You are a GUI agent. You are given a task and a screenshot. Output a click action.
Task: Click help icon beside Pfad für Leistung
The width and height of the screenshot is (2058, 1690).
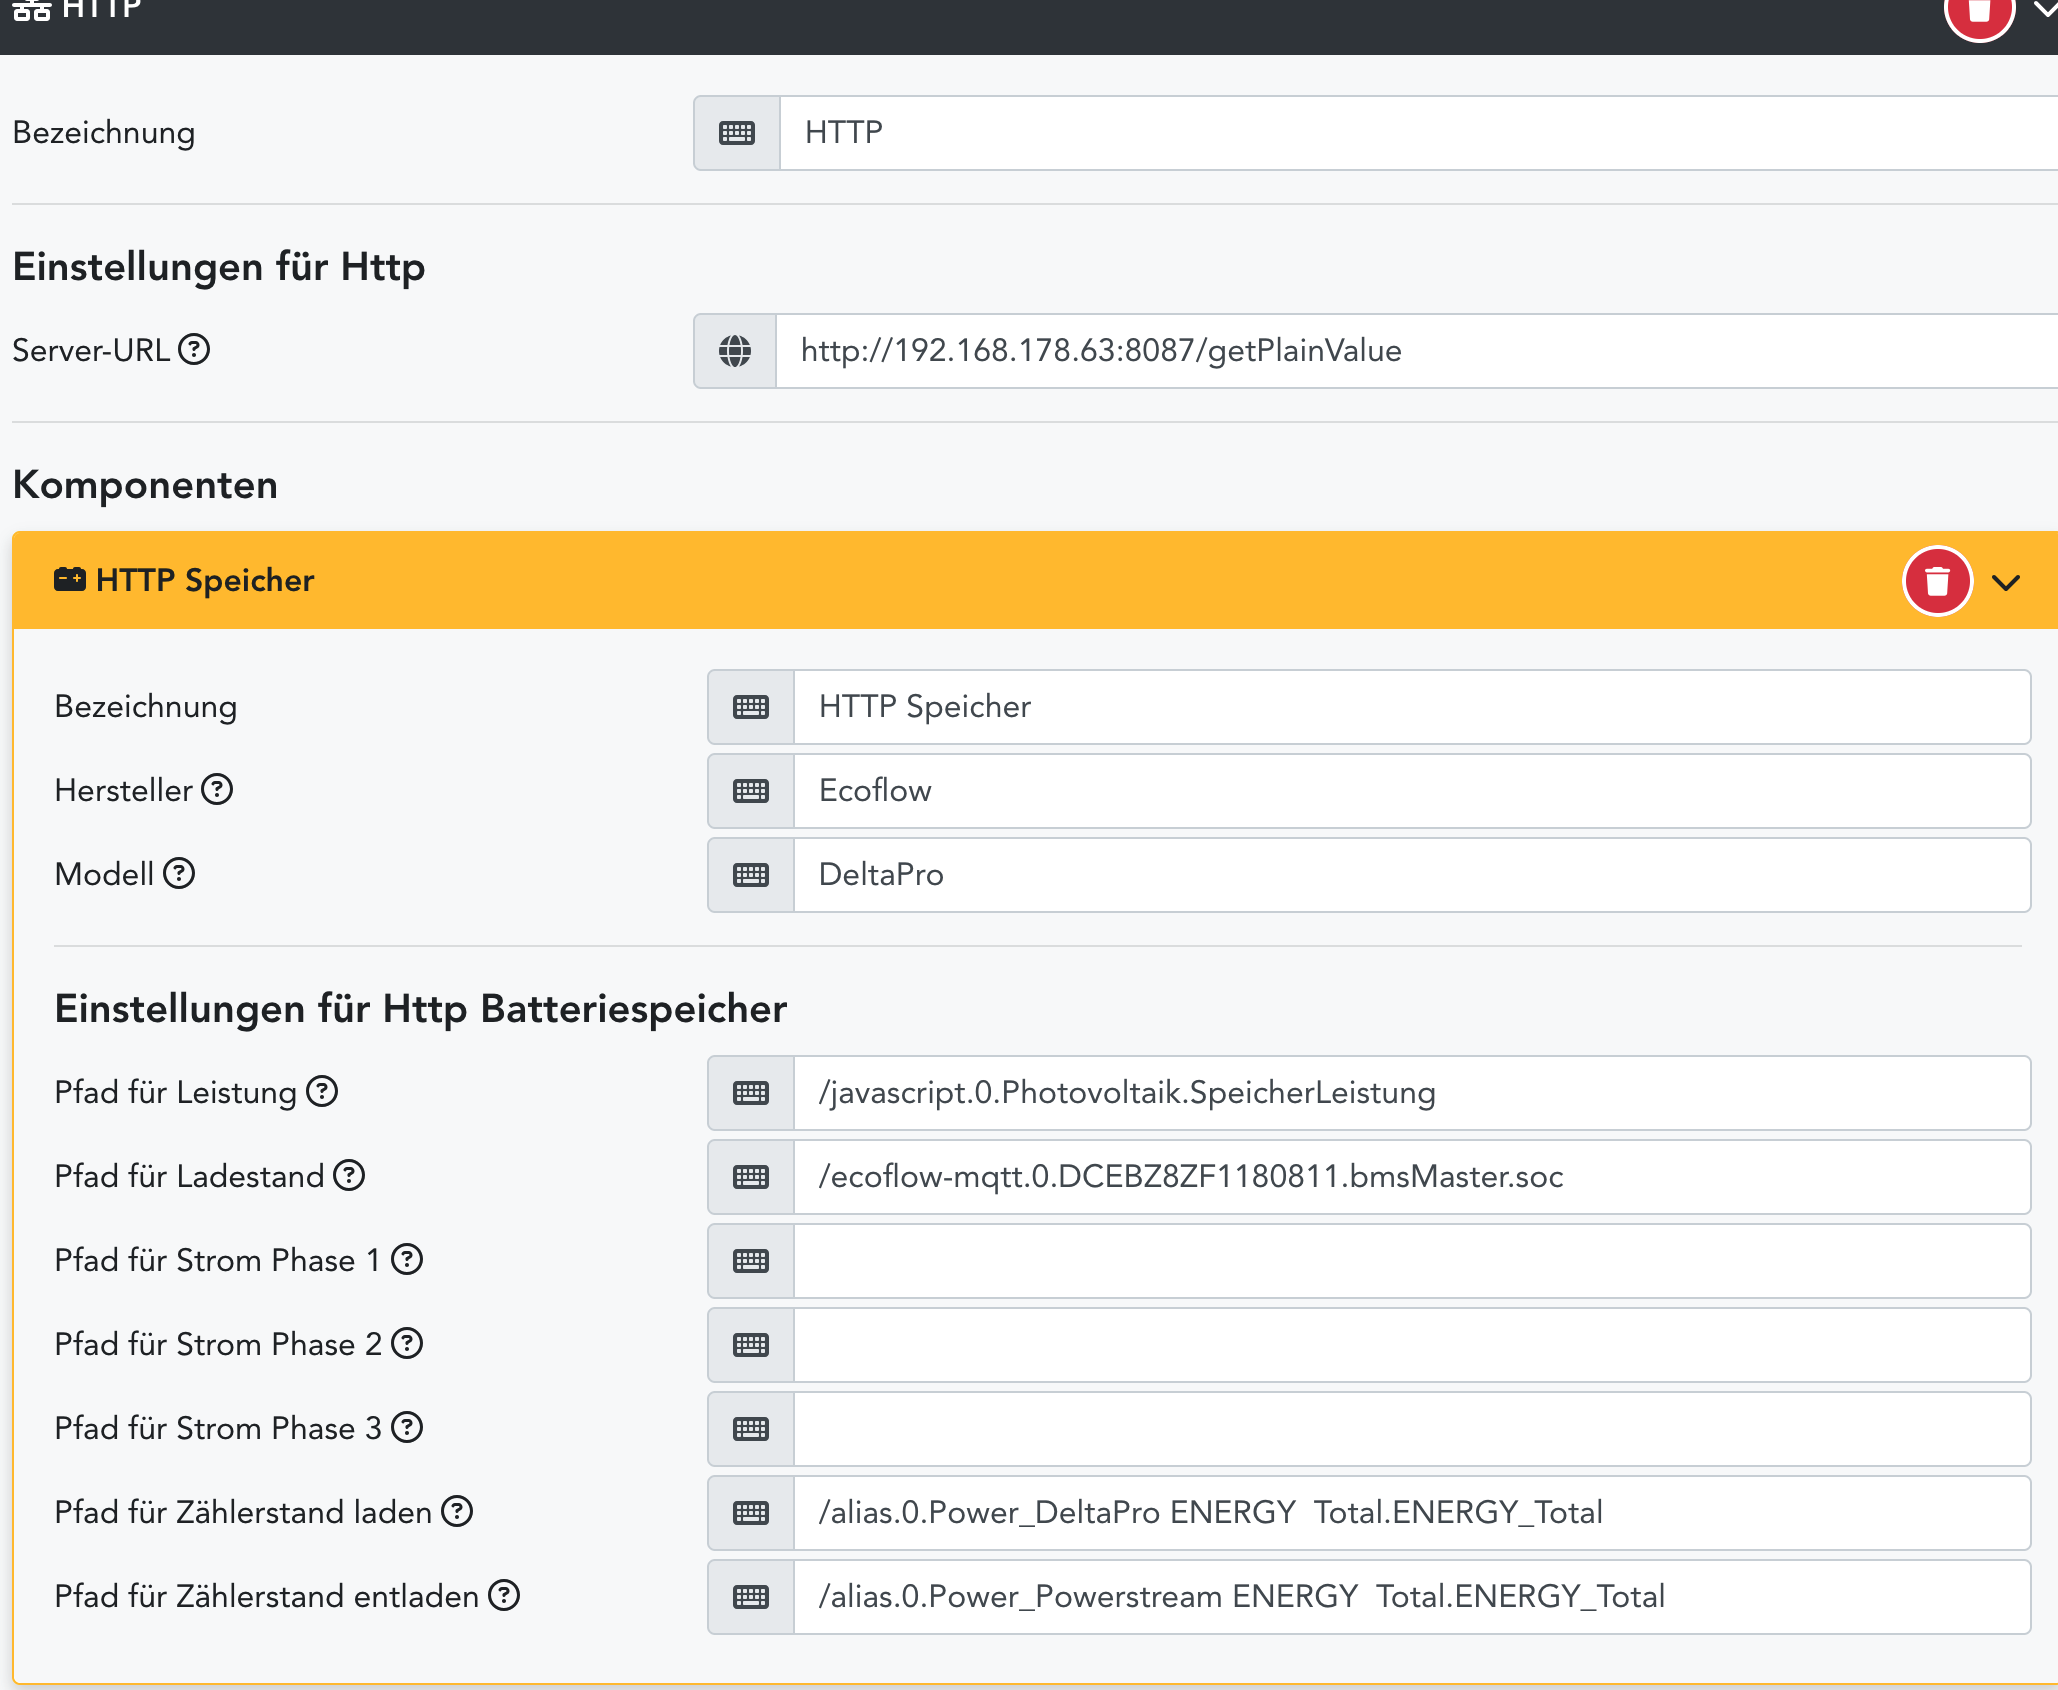tap(322, 1092)
